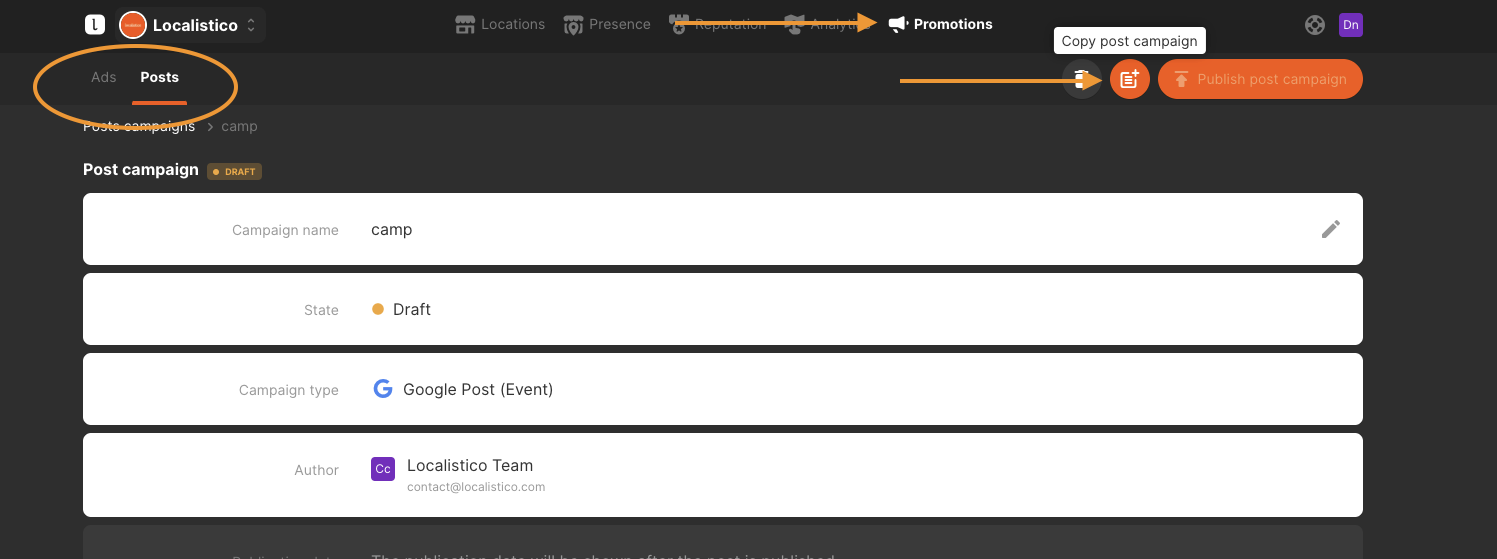Click the Promotions megaphone icon

point(898,24)
